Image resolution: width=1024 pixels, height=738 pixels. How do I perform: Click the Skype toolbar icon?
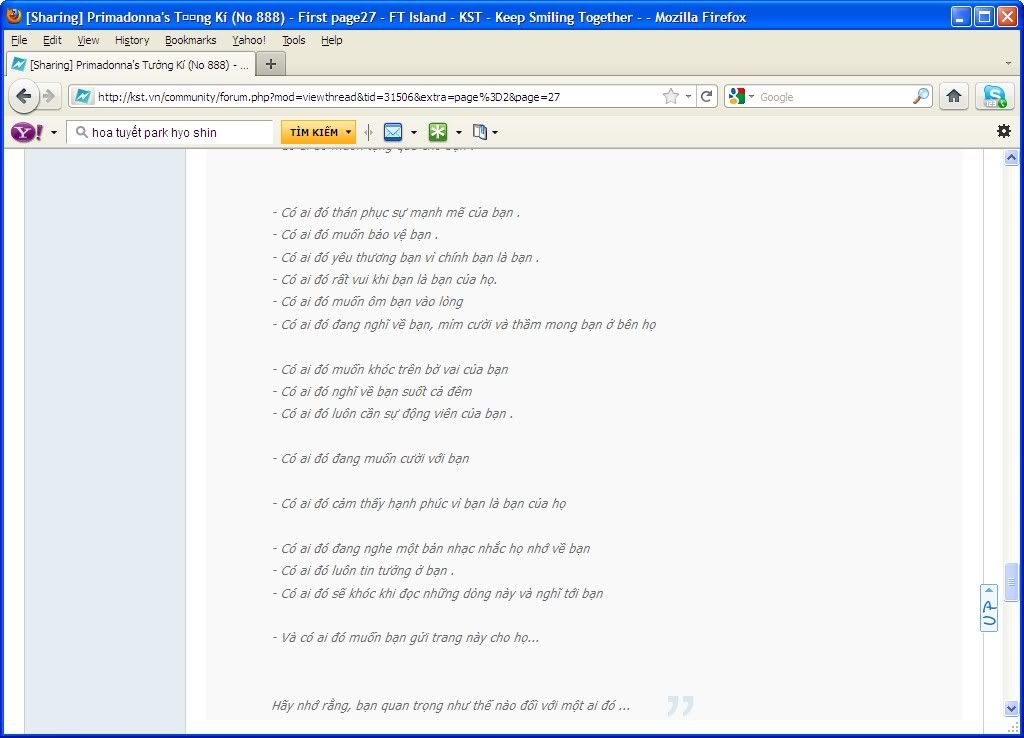[994, 97]
